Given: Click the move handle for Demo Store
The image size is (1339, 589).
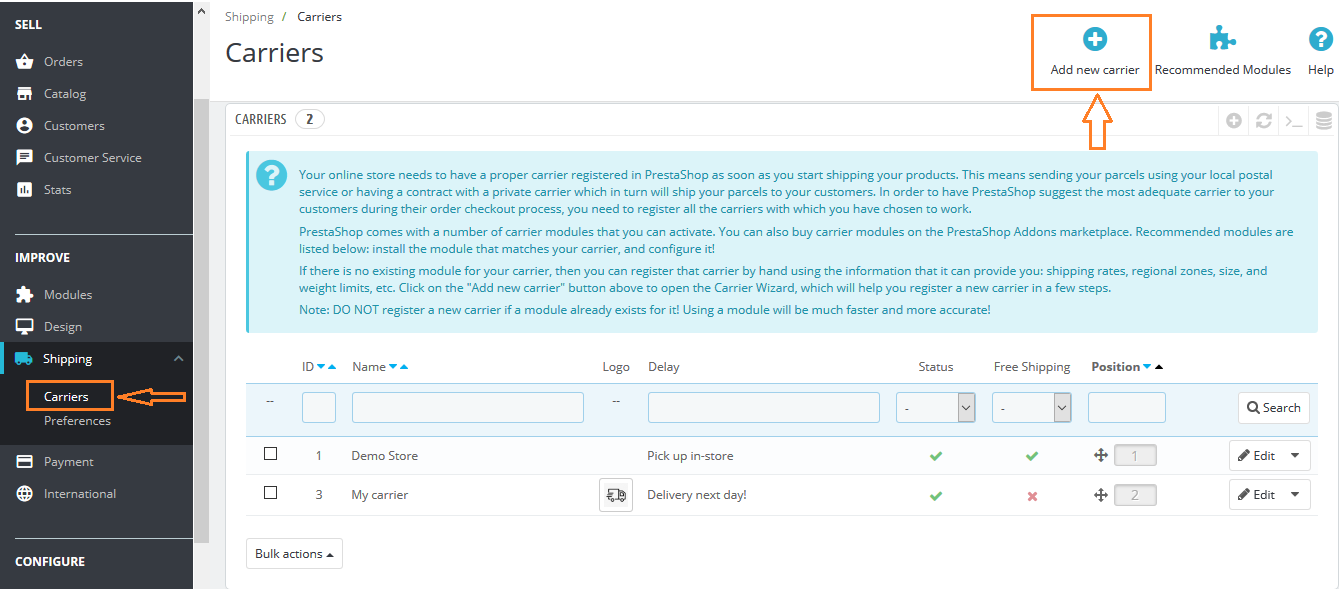Looking at the screenshot, I should (1101, 456).
